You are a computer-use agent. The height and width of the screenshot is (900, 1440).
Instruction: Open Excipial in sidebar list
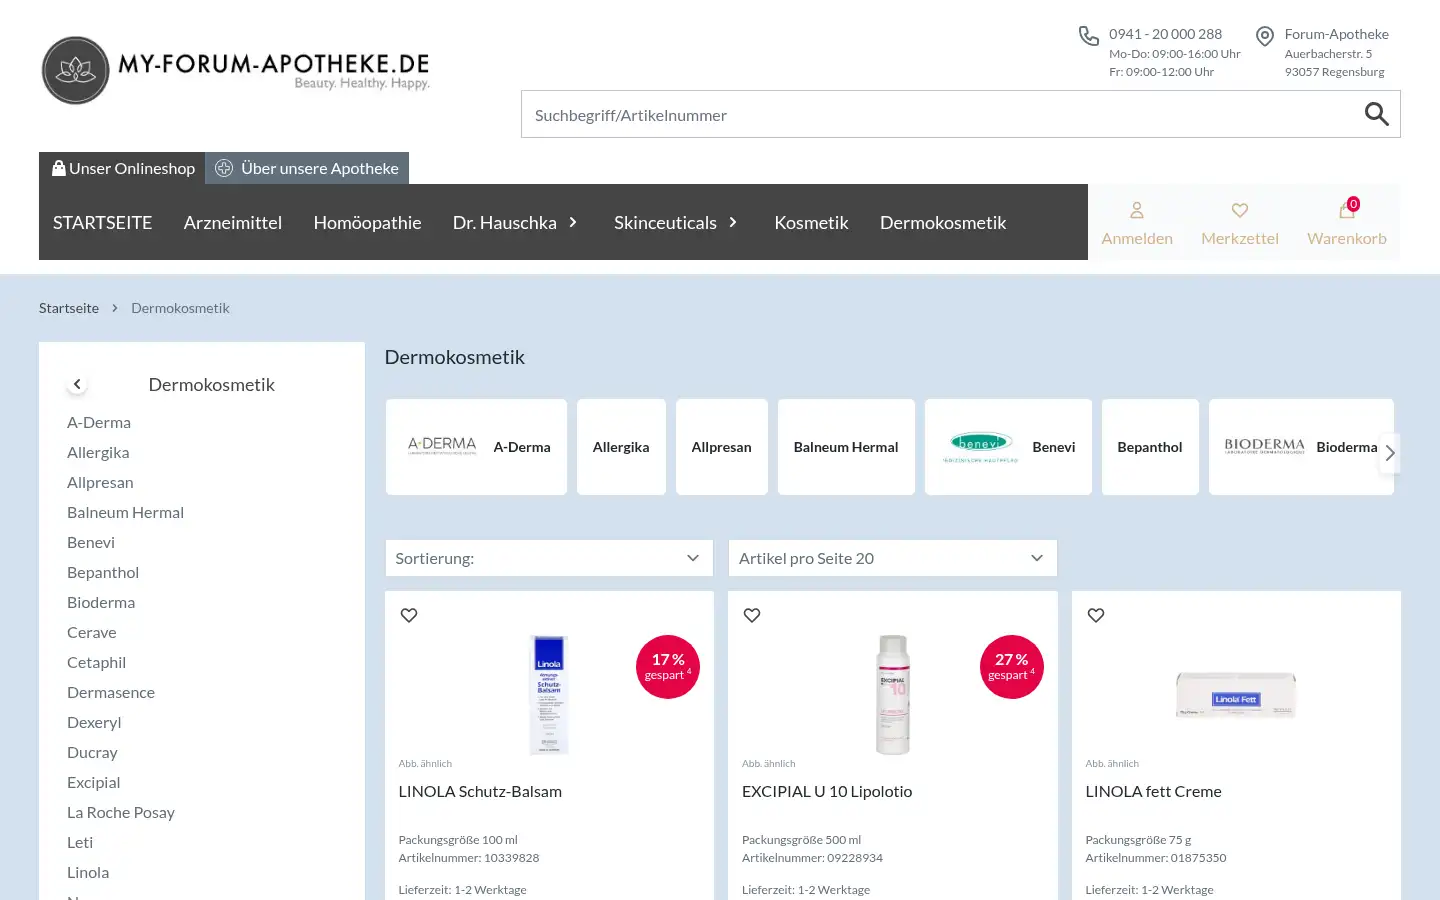93,782
